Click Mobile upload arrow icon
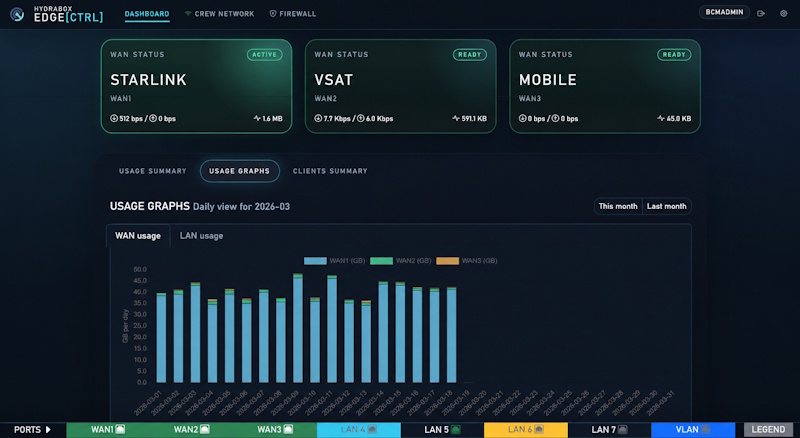Image resolution: width=800 pixels, height=438 pixels. point(555,118)
